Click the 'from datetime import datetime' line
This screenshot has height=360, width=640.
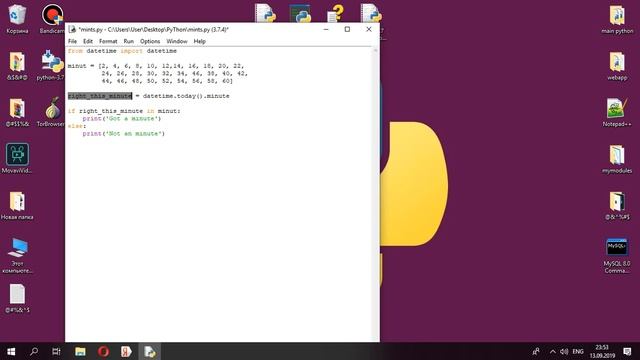(x=122, y=51)
